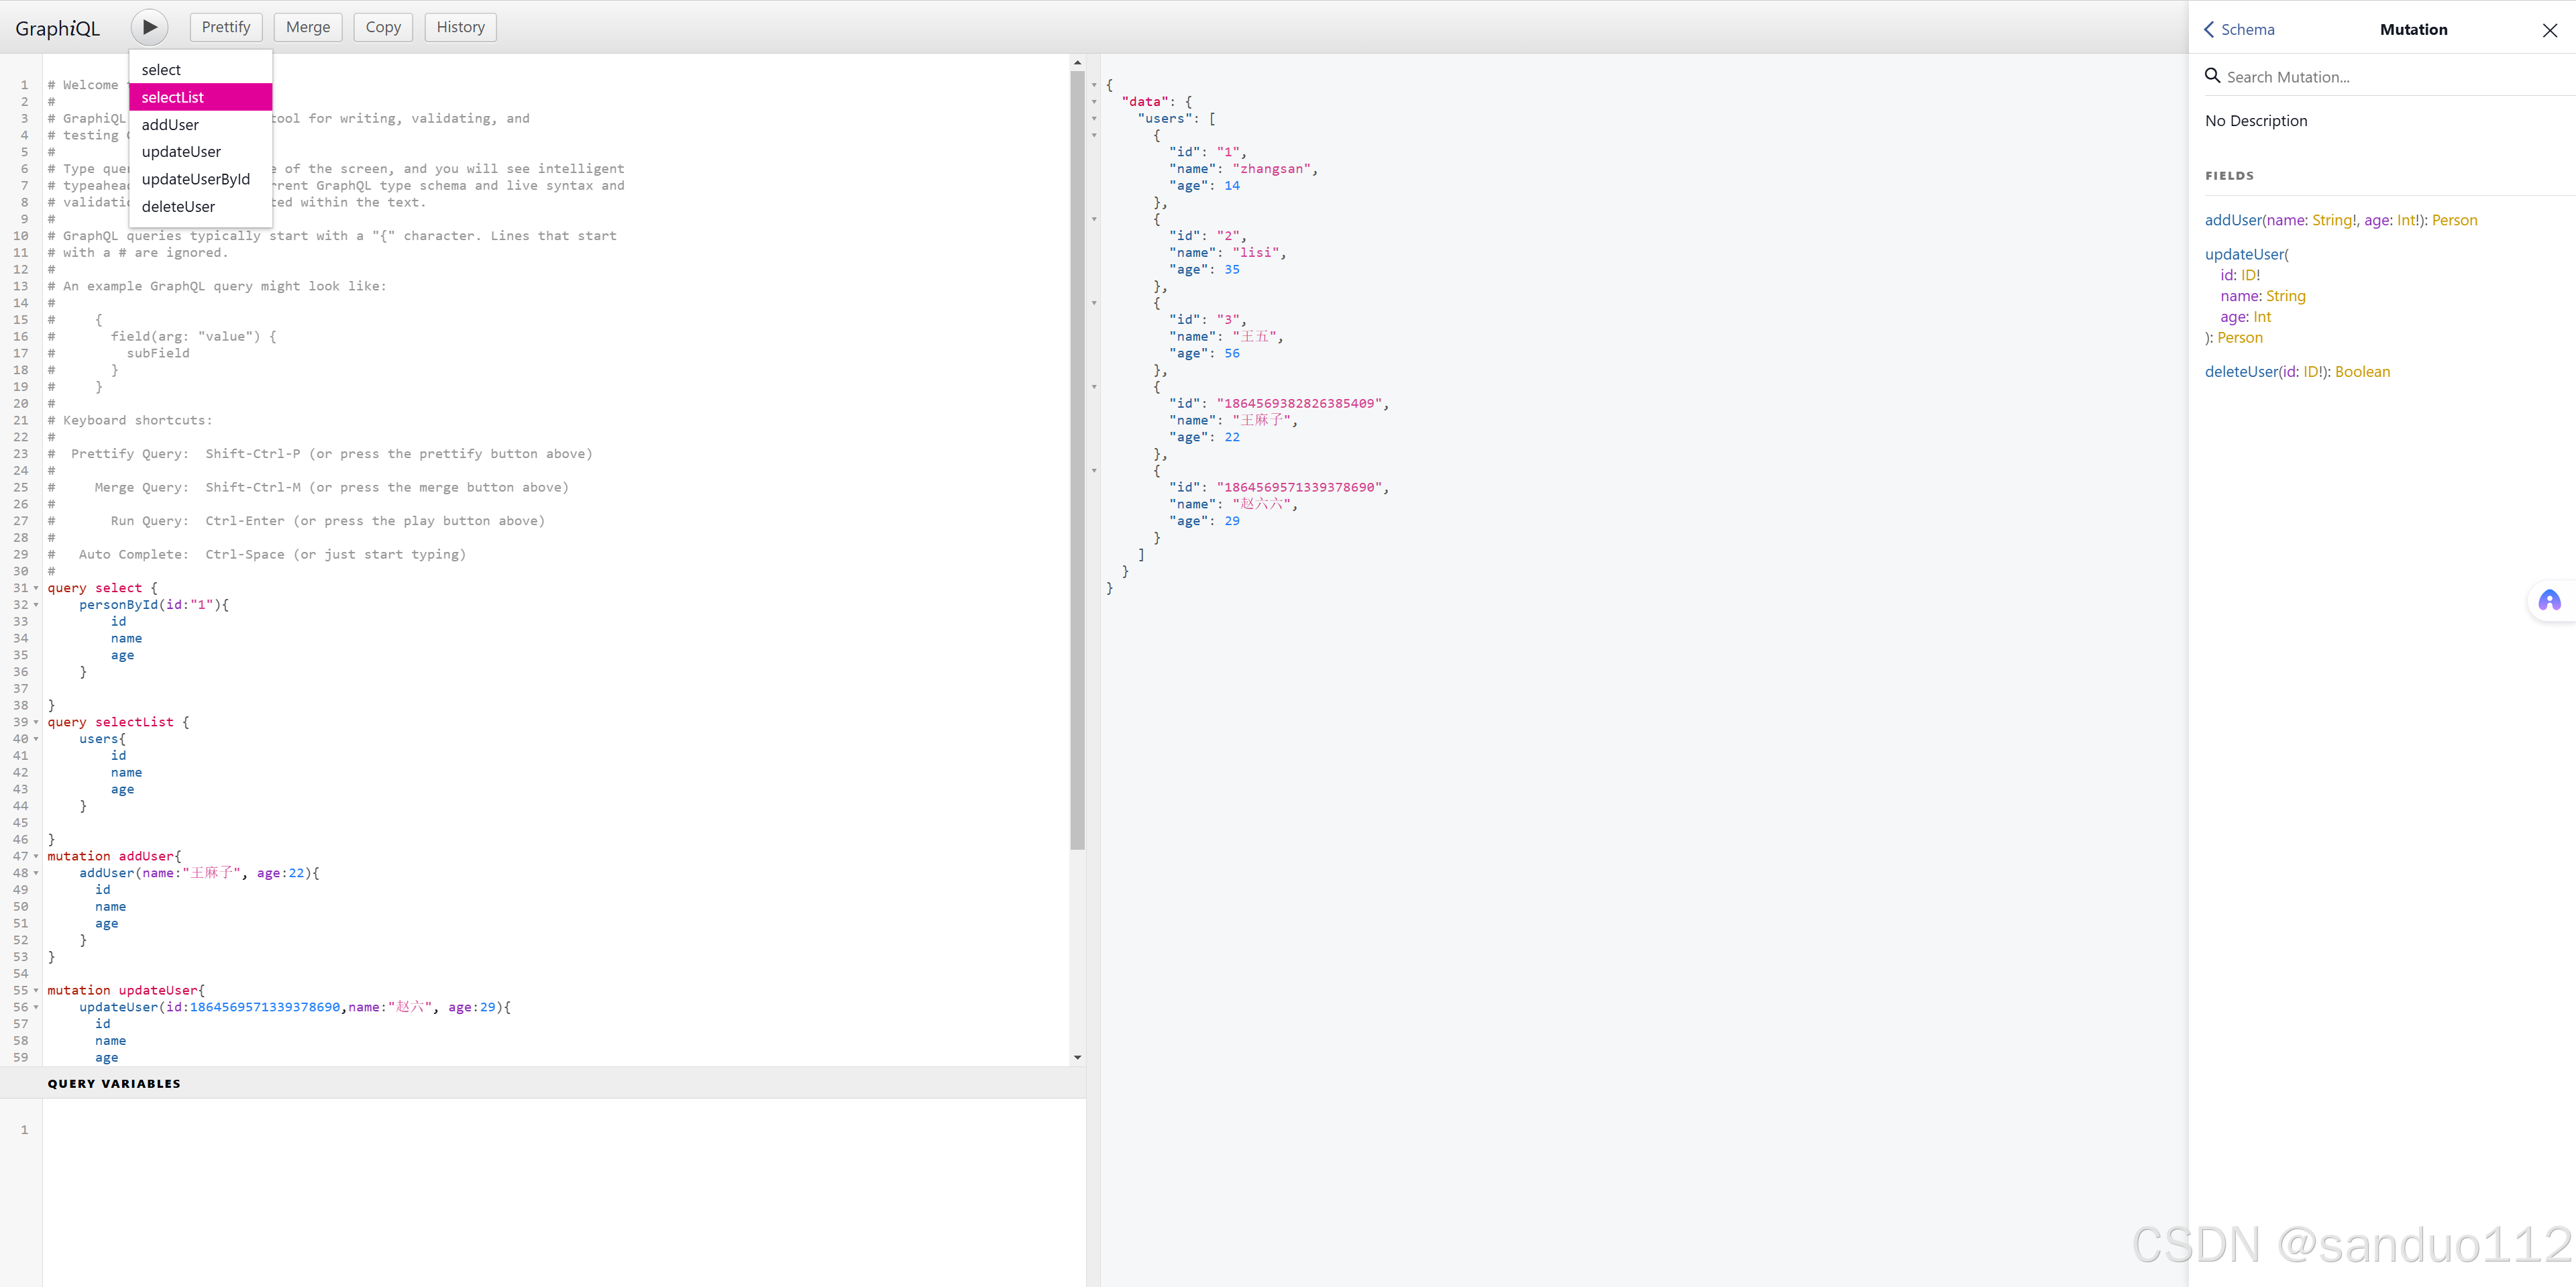Open Person return type of addUser
Screen dimensions: 2576x1287
point(2454,220)
